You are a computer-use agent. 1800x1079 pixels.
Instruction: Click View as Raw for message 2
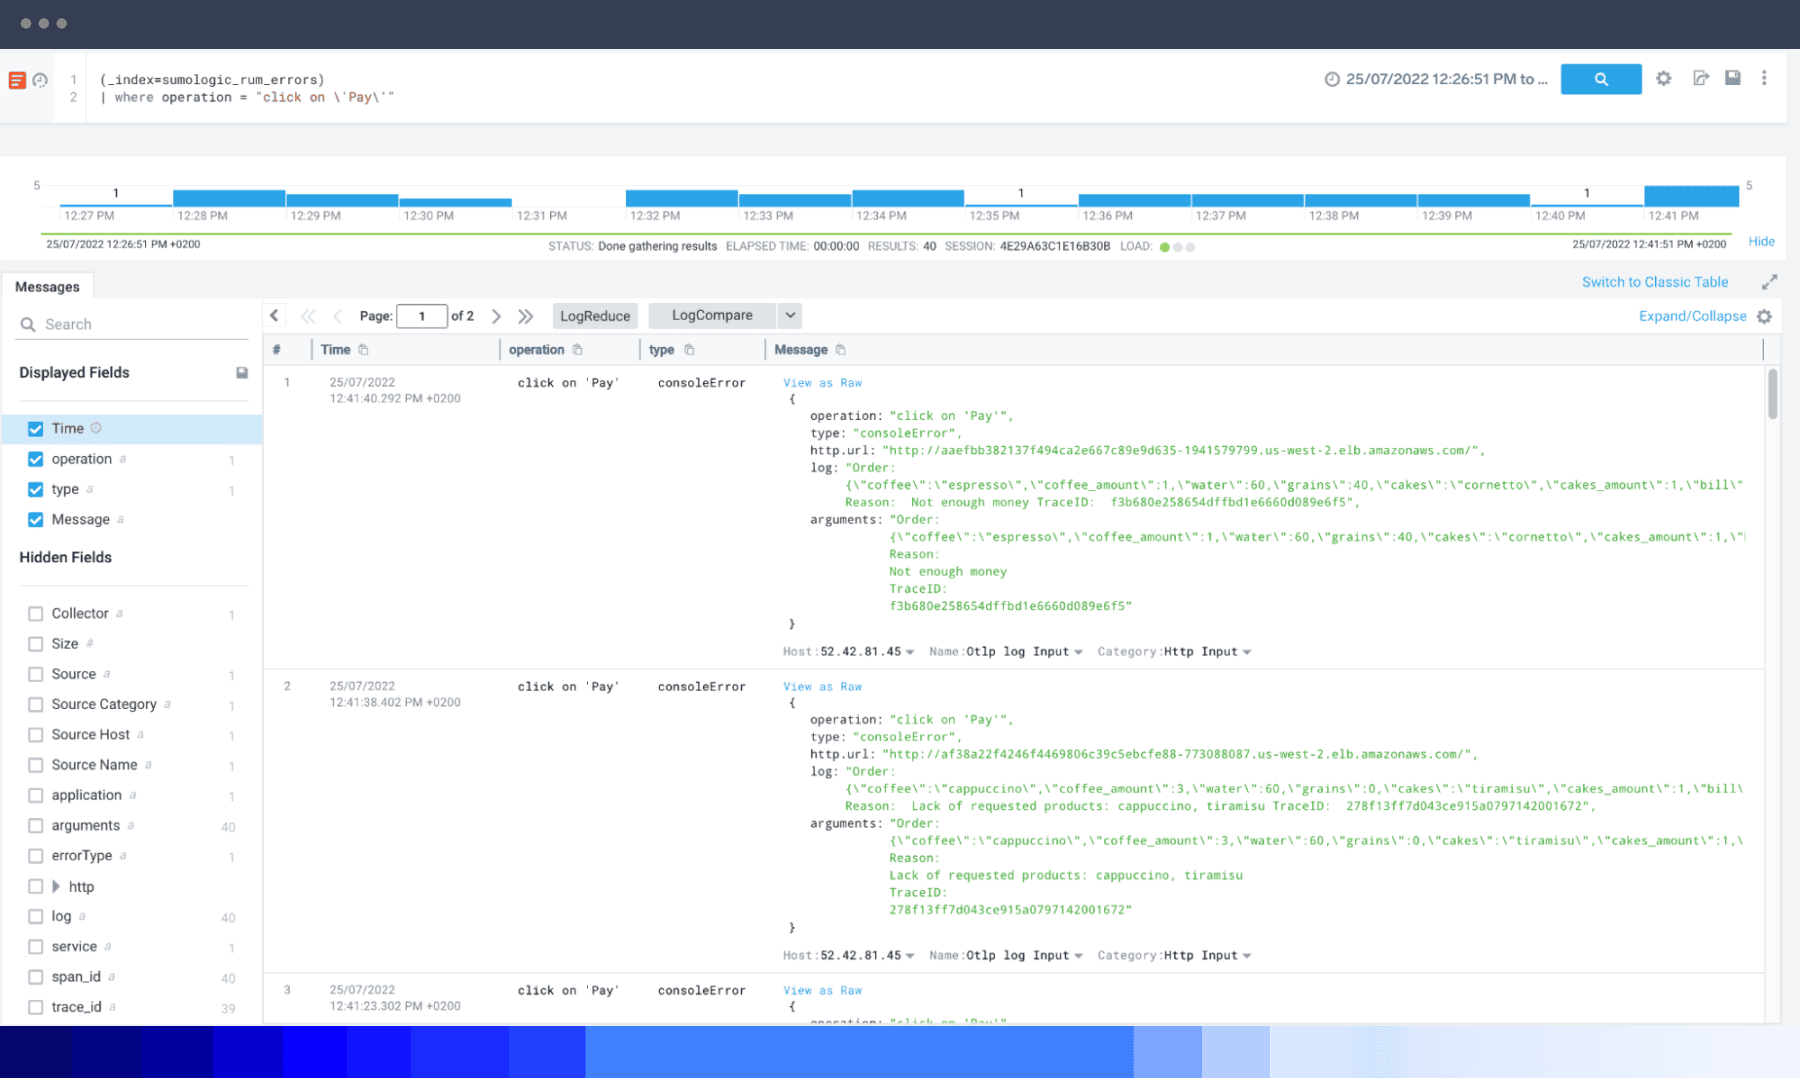pos(822,687)
